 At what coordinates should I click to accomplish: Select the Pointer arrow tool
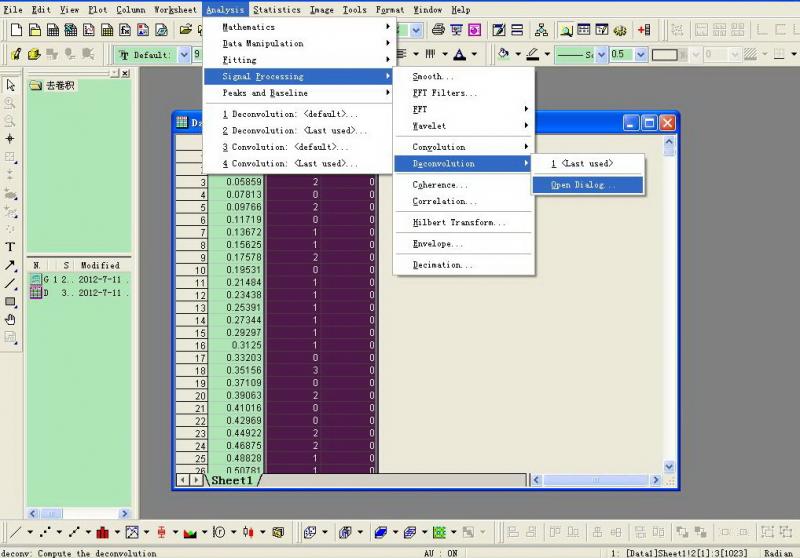[10, 85]
